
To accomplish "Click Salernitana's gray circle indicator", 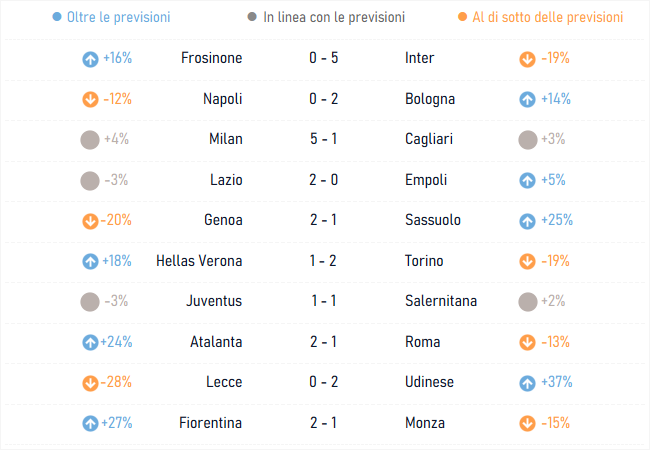I will (528, 302).
